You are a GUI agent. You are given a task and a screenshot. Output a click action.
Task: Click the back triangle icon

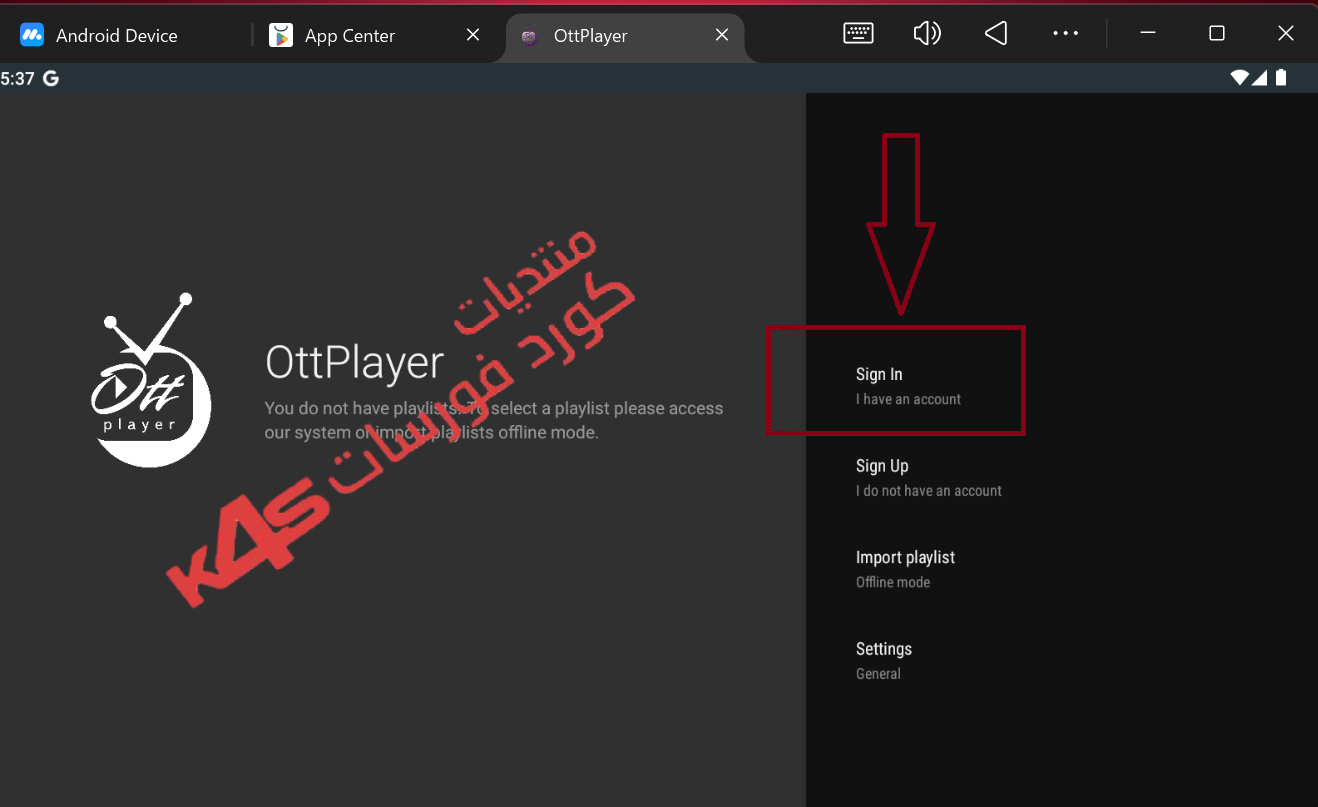pos(996,33)
